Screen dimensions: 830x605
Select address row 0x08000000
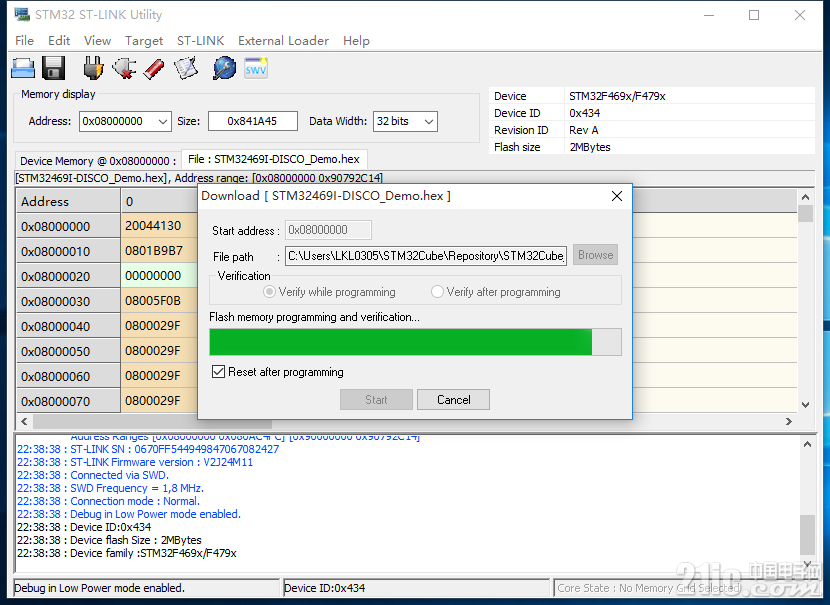click(x=68, y=227)
